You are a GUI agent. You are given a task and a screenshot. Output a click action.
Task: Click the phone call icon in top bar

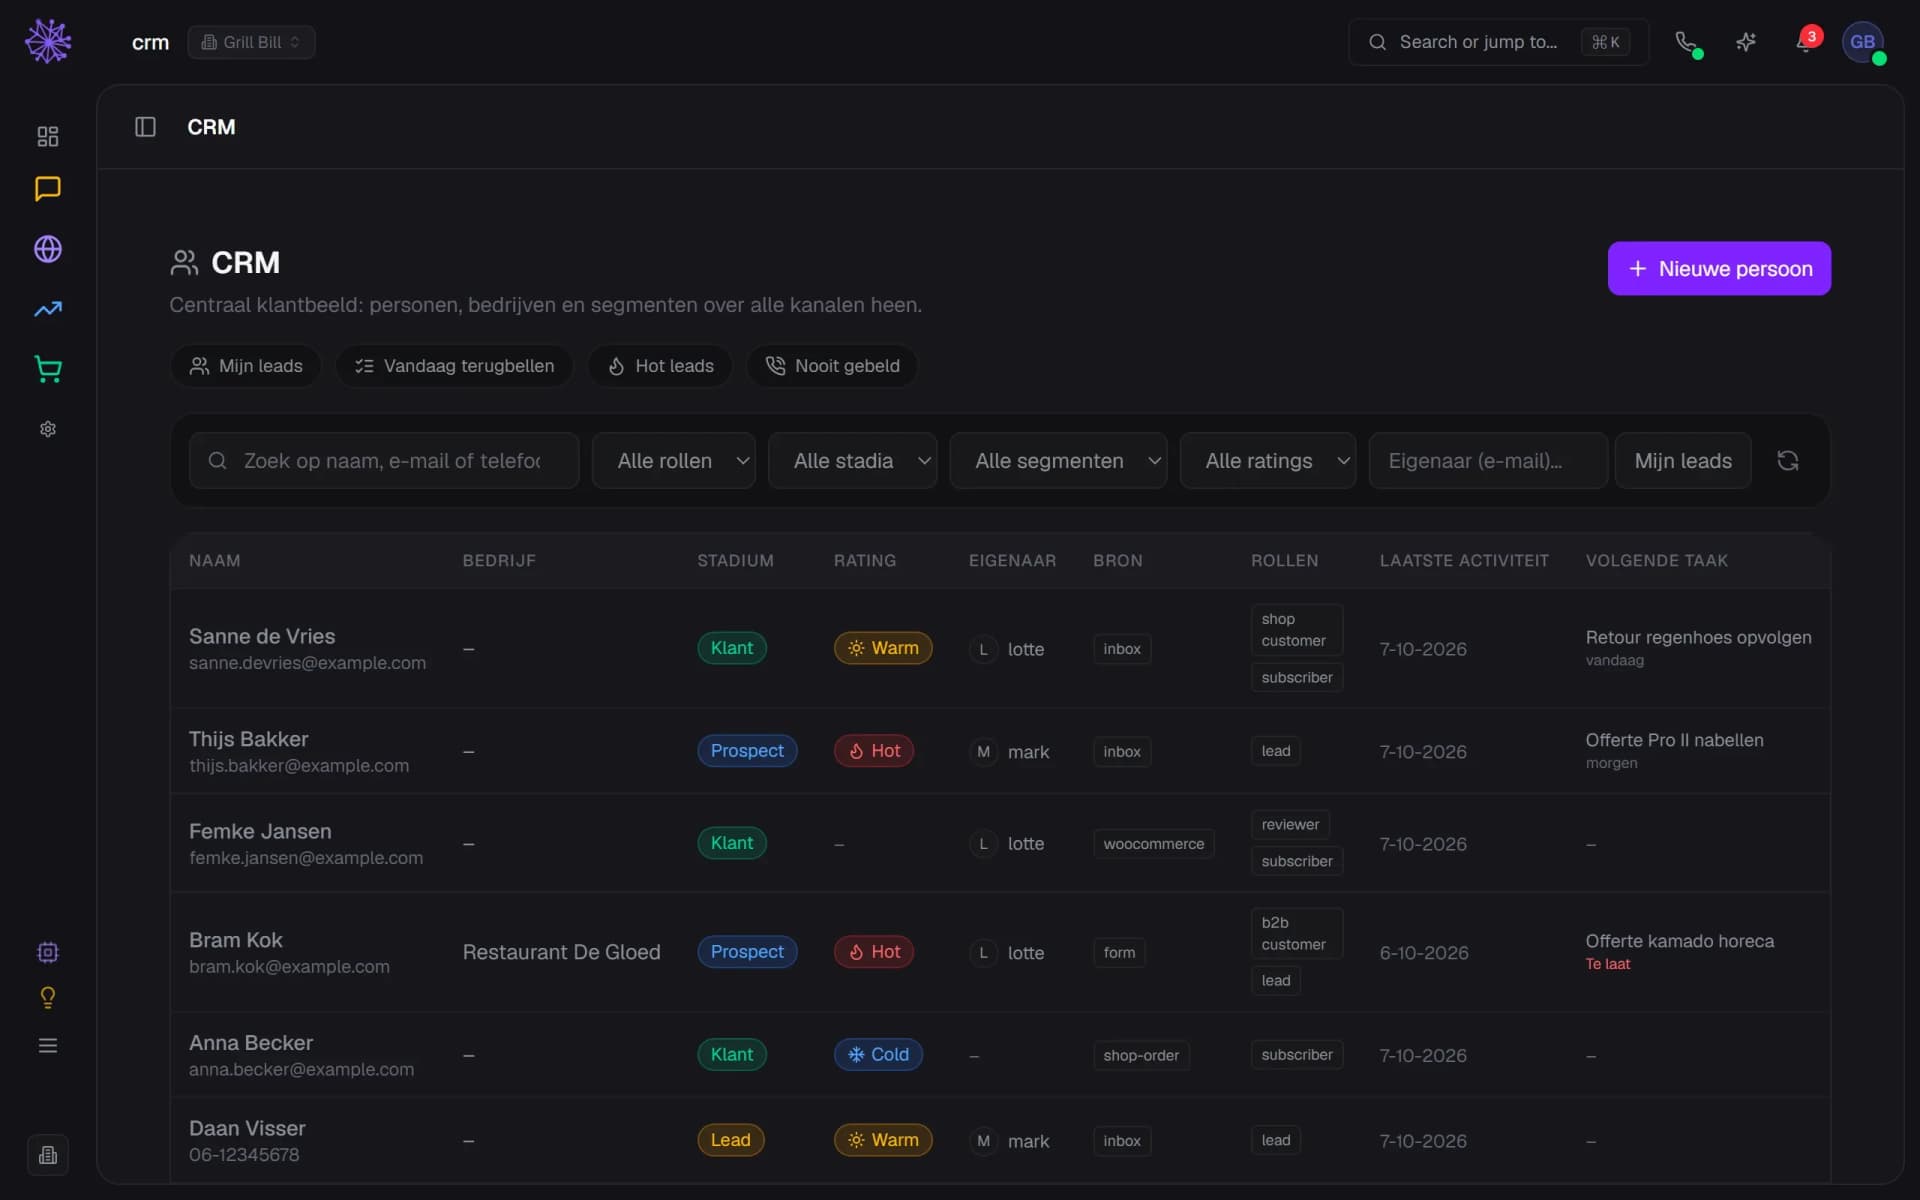point(1688,42)
